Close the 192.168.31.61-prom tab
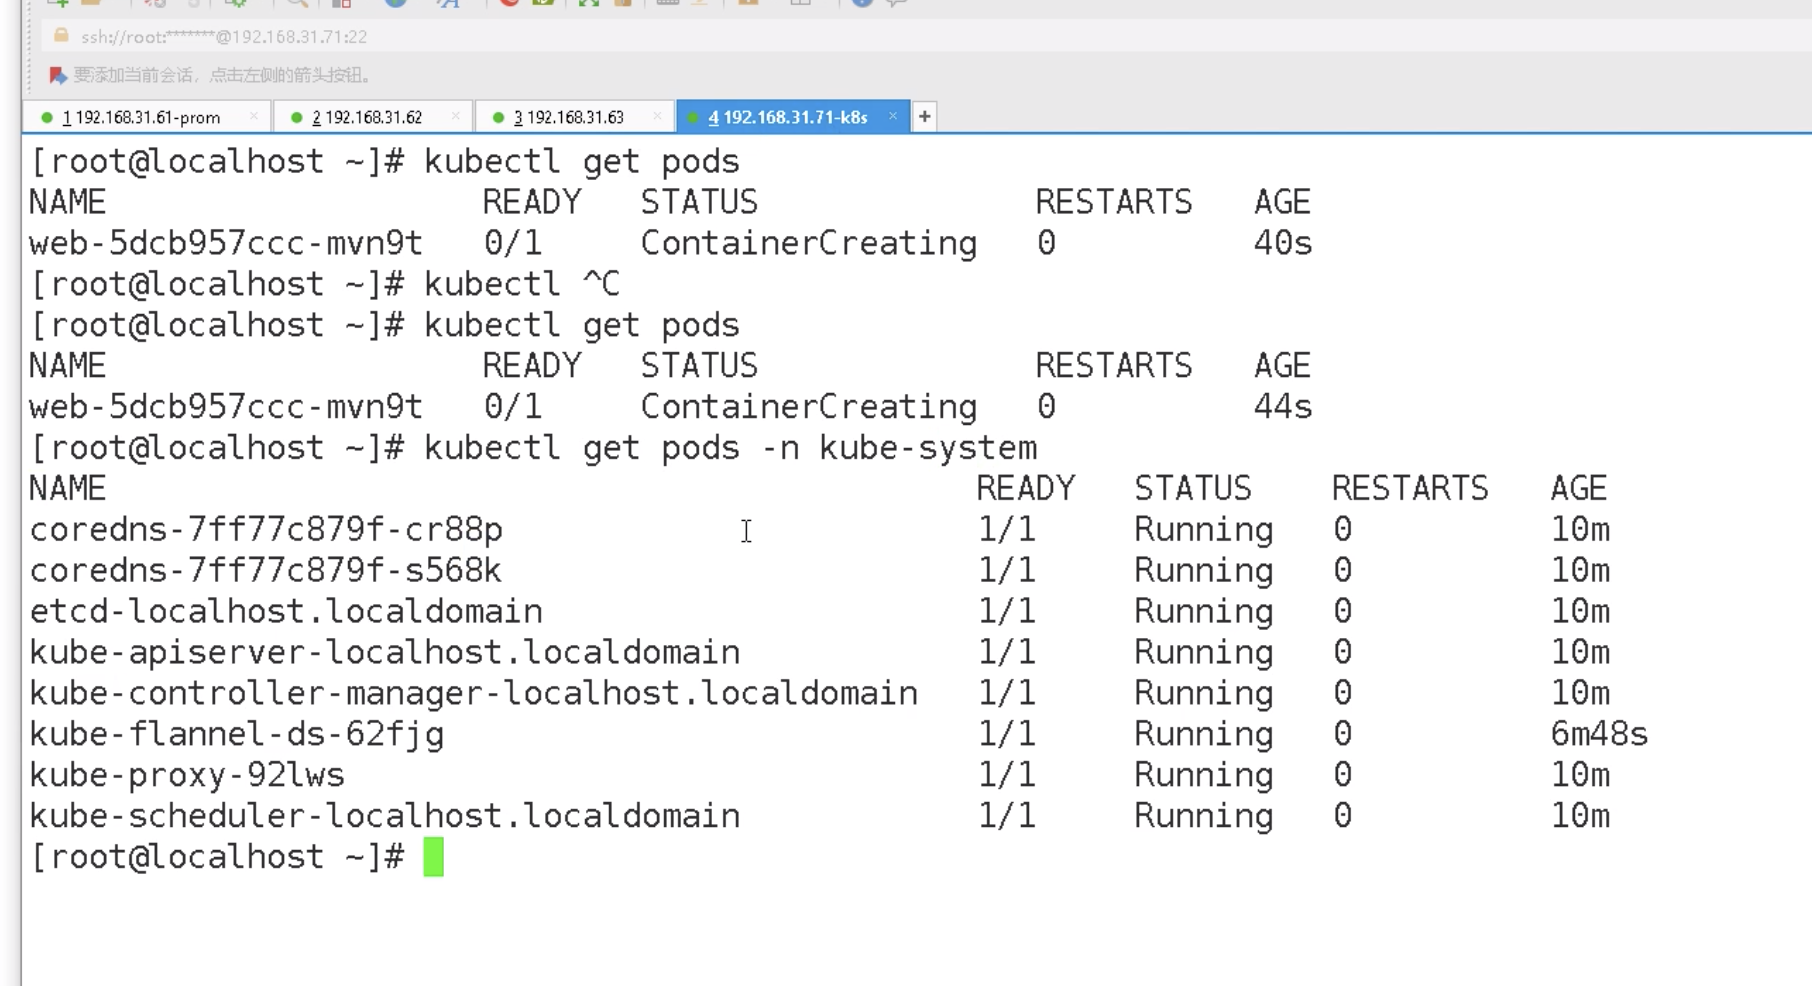This screenshot has height=986, width=1812. click(254, 116)
